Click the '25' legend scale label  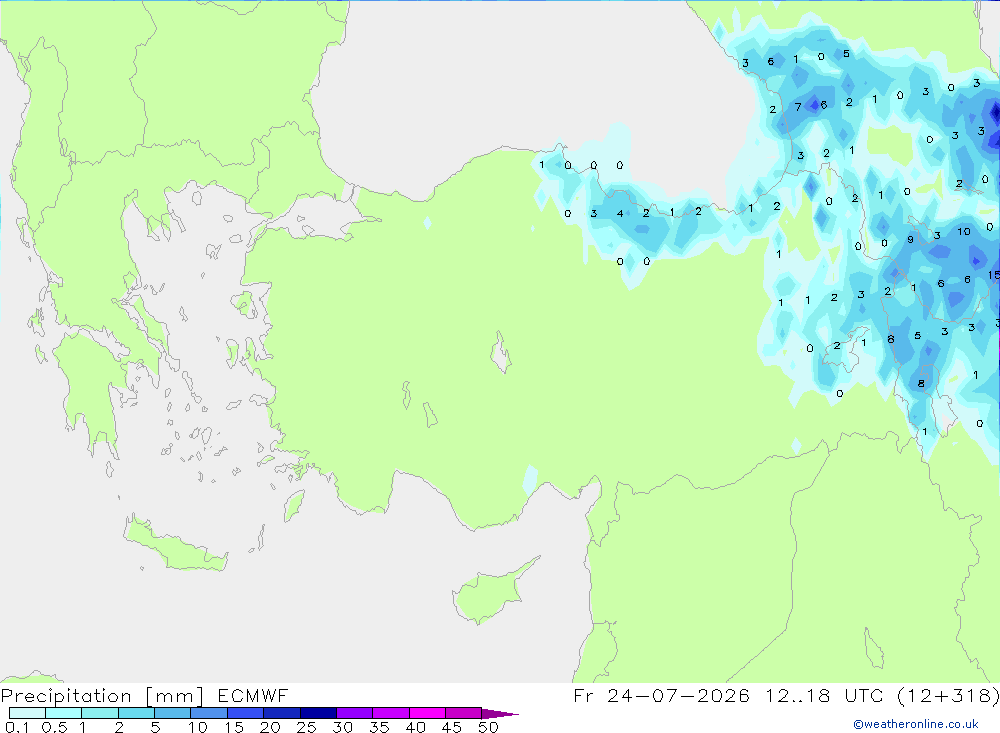pos(306,727)
